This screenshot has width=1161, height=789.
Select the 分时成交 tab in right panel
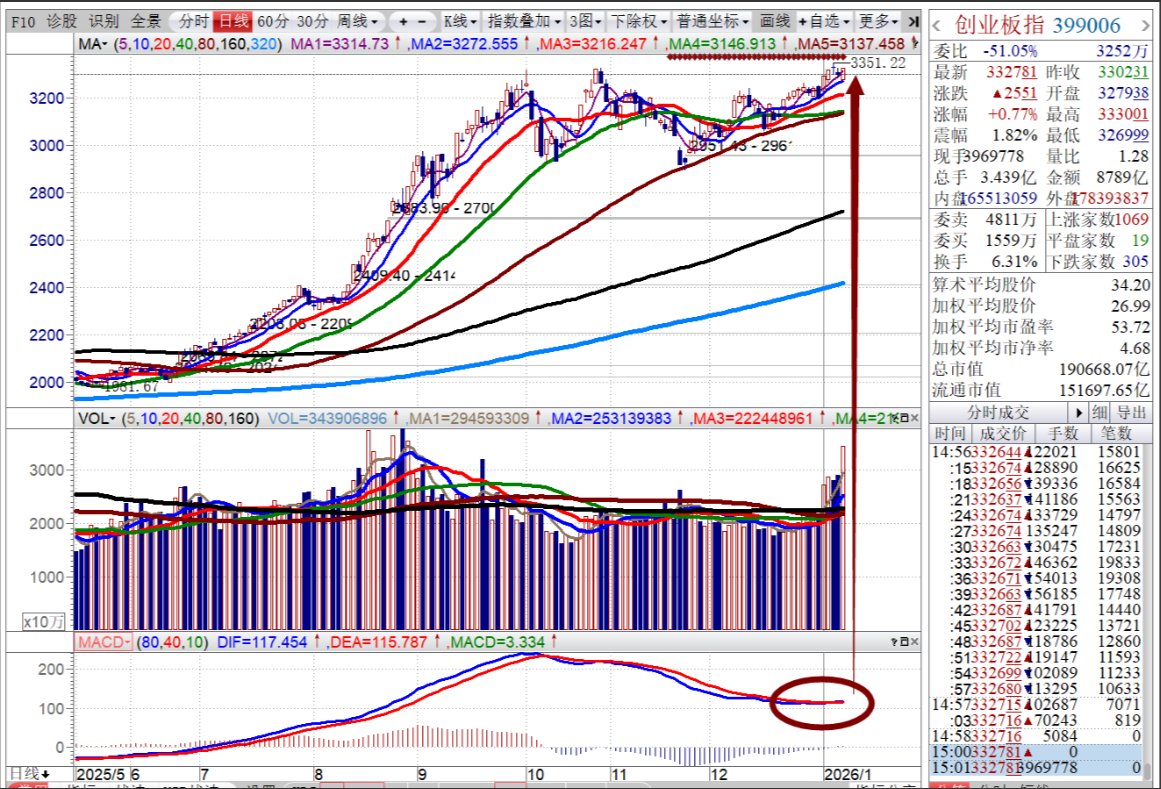pyautogui.click(x=997, y=412)
